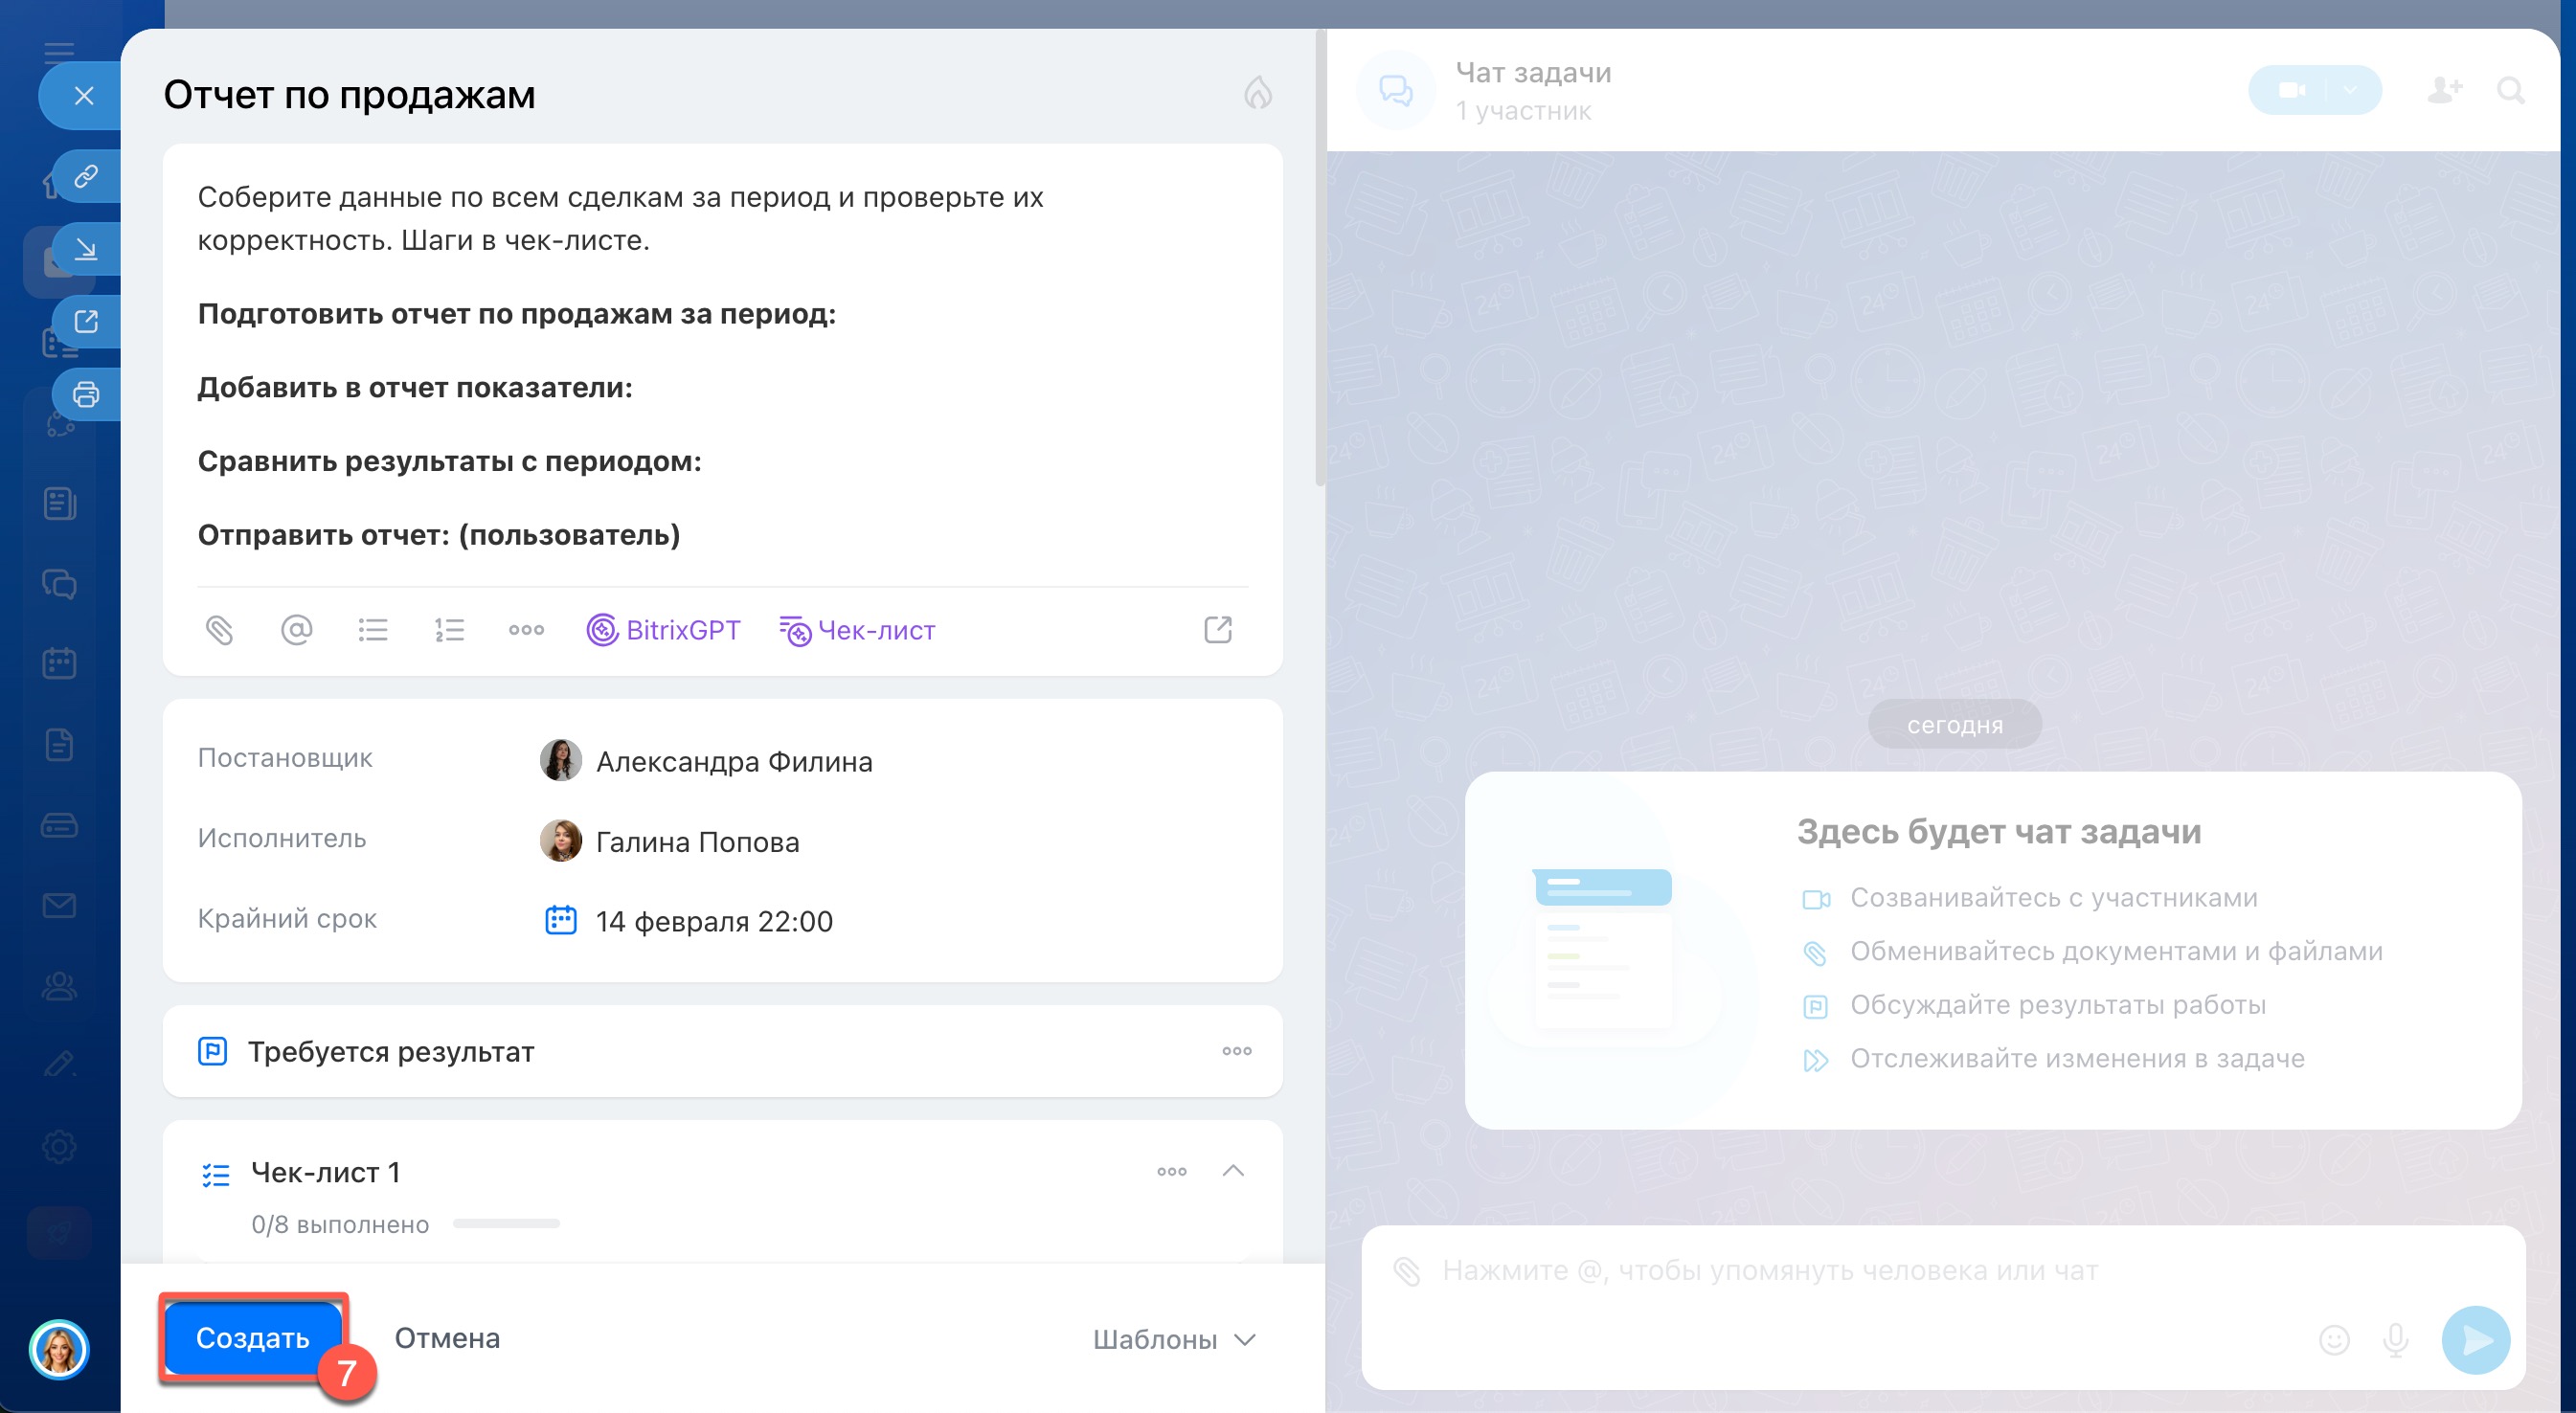The width and height of the screenshot is (2576, 1413).
Task: Open more options for Чек-лист 1
Action: 1171,1171
